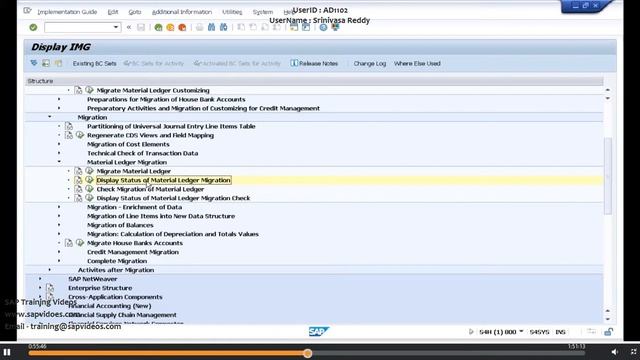This screenshot has width=640, height=360.
Task: Click the Find binoculars icon
Action: [x=211, y=27]
